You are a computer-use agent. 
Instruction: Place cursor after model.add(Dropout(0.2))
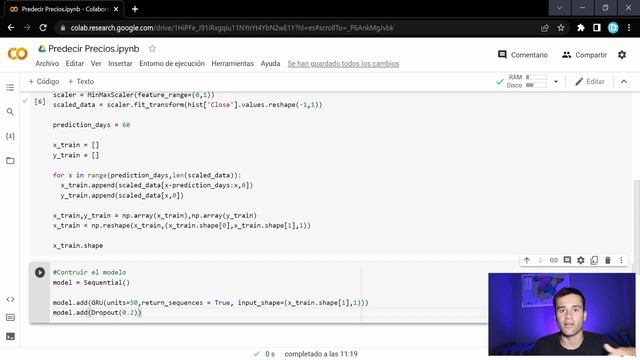point(142,313)
